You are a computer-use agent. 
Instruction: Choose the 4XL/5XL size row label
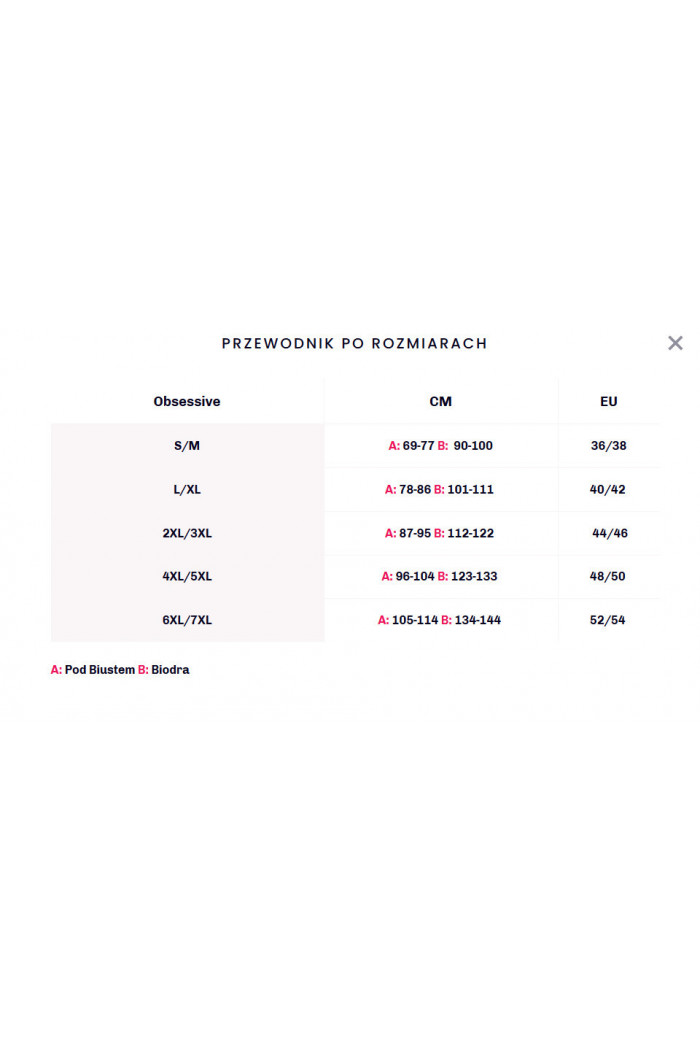[187, 576]
